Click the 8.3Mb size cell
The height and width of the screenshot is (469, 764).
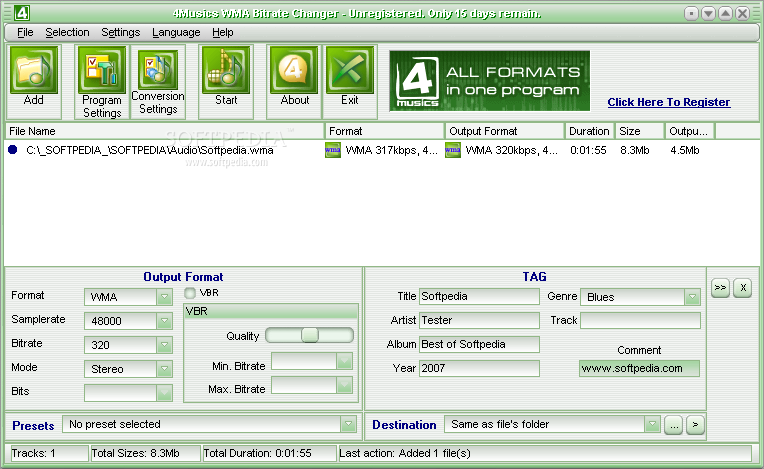click(634, 150)
